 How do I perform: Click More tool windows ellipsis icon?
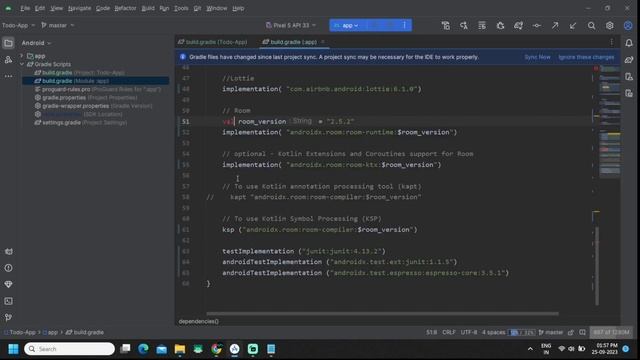point(8,76)
